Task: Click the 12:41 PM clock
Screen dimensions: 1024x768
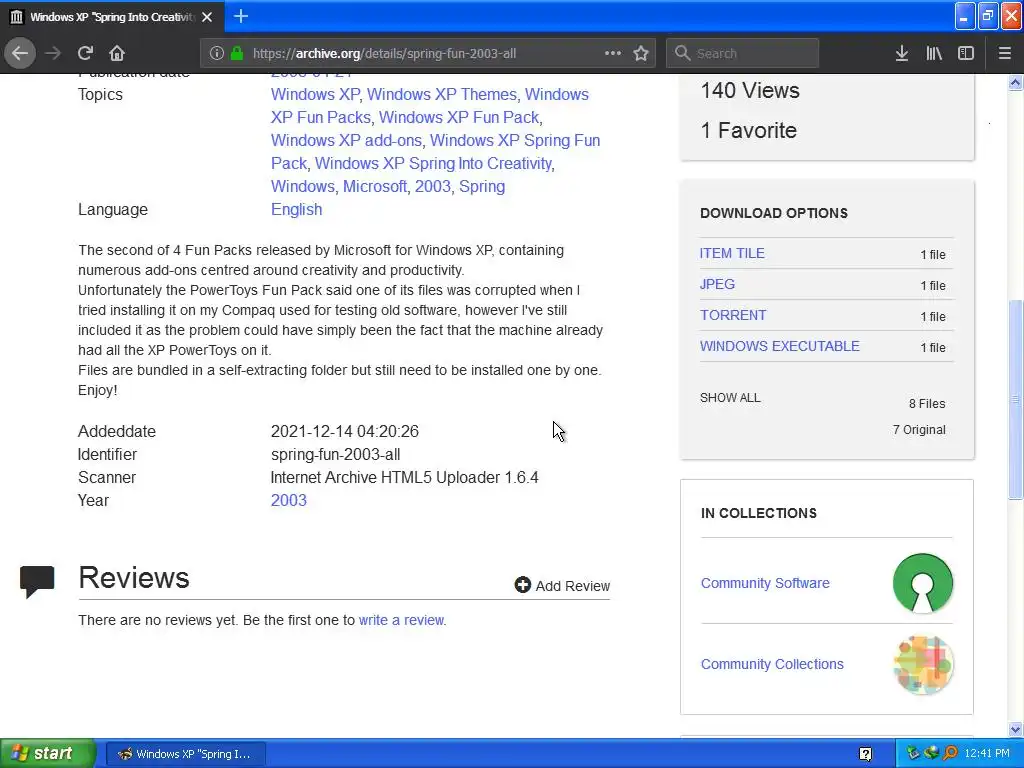Action: (986, 754)
